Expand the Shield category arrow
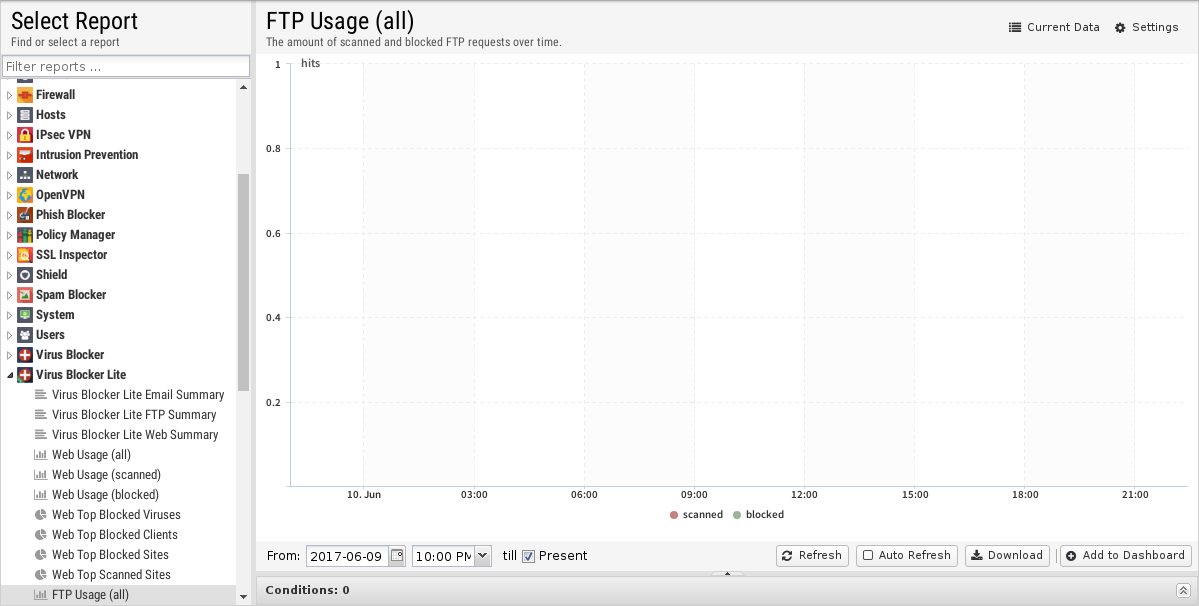Screen dimensions: 1199x606 pos(10,274)
